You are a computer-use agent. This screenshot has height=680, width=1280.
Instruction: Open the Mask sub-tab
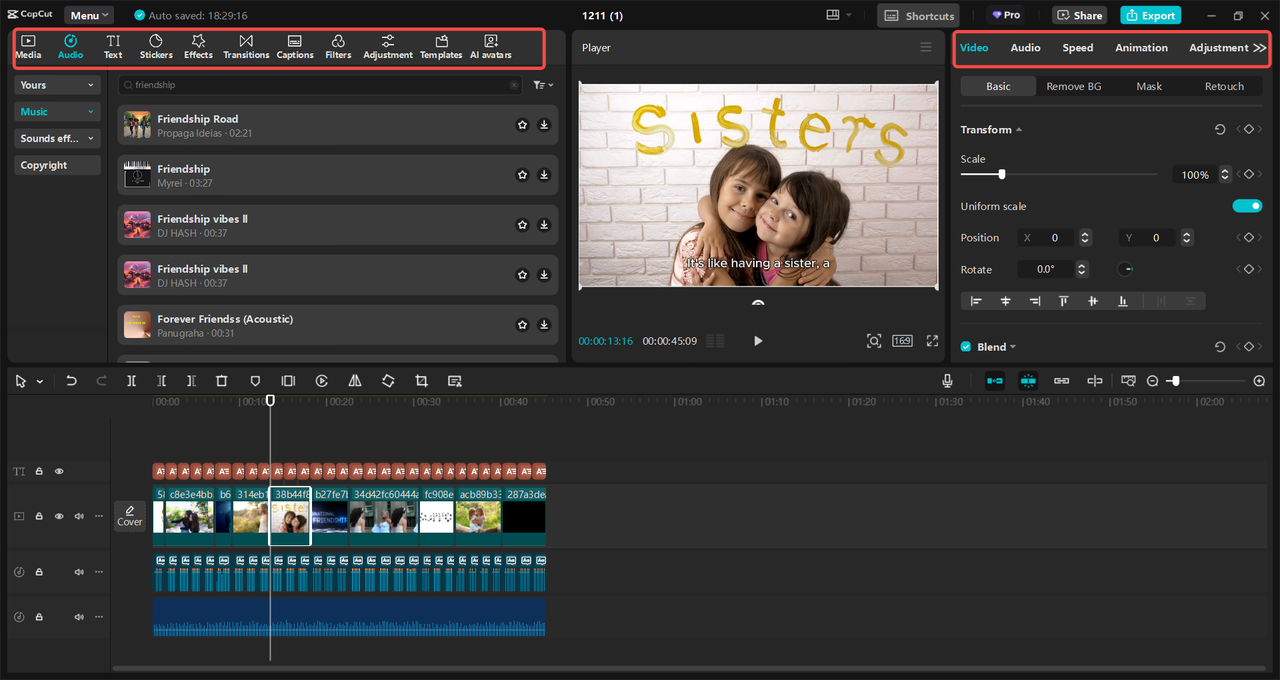pyautogui.click(x=1149, y=86)
